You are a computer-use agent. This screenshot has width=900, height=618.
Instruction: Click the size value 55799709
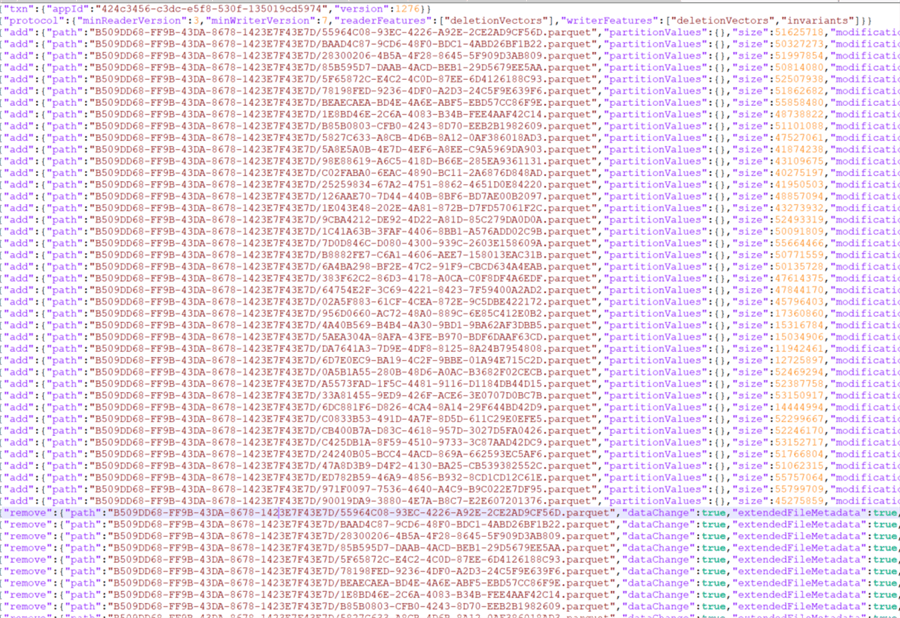click(800, 489)
